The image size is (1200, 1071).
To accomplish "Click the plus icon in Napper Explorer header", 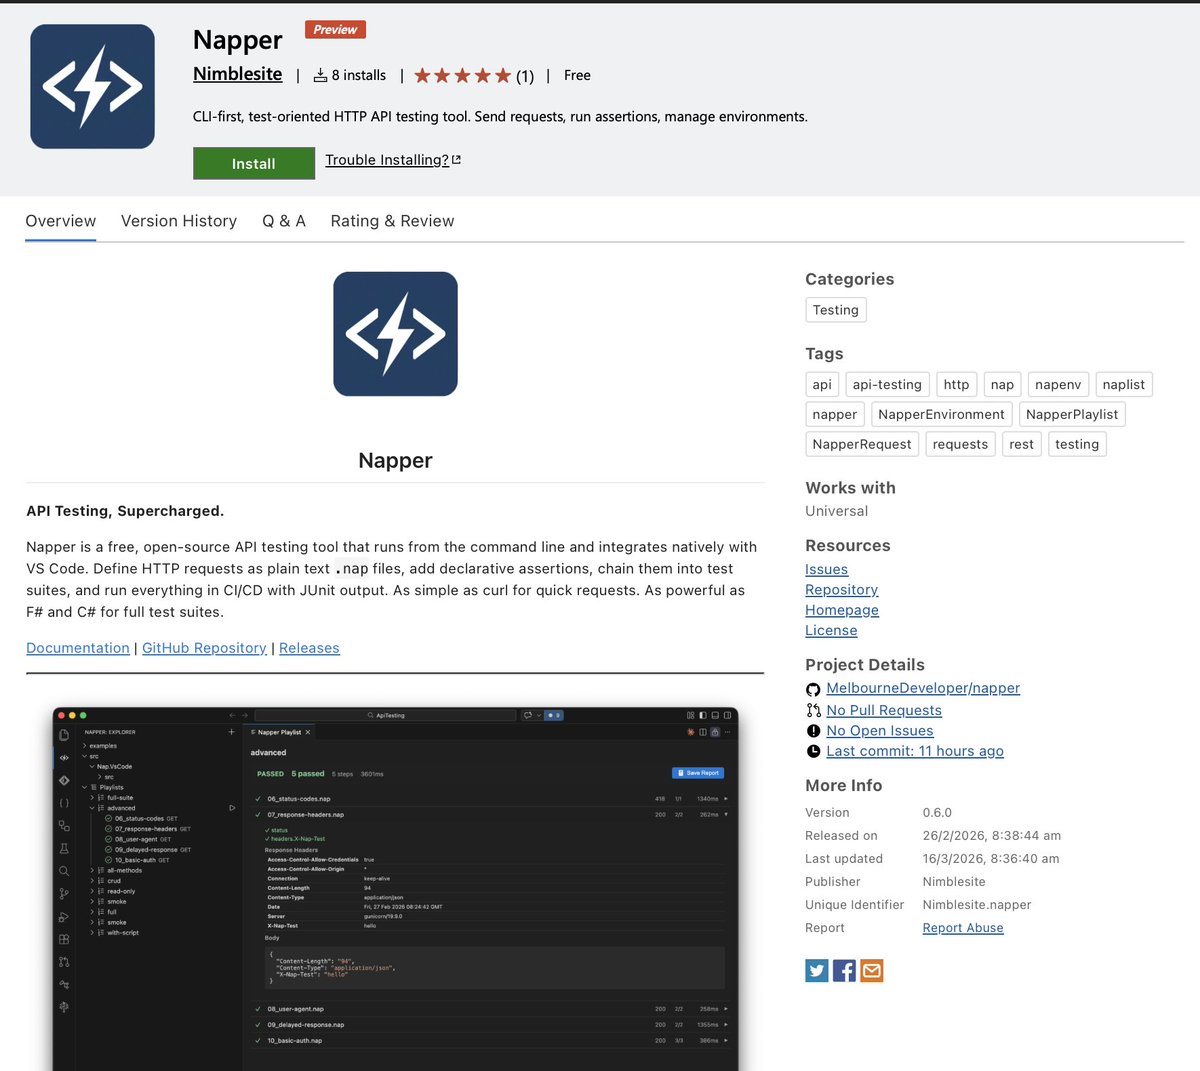I will tap(231, 732).
